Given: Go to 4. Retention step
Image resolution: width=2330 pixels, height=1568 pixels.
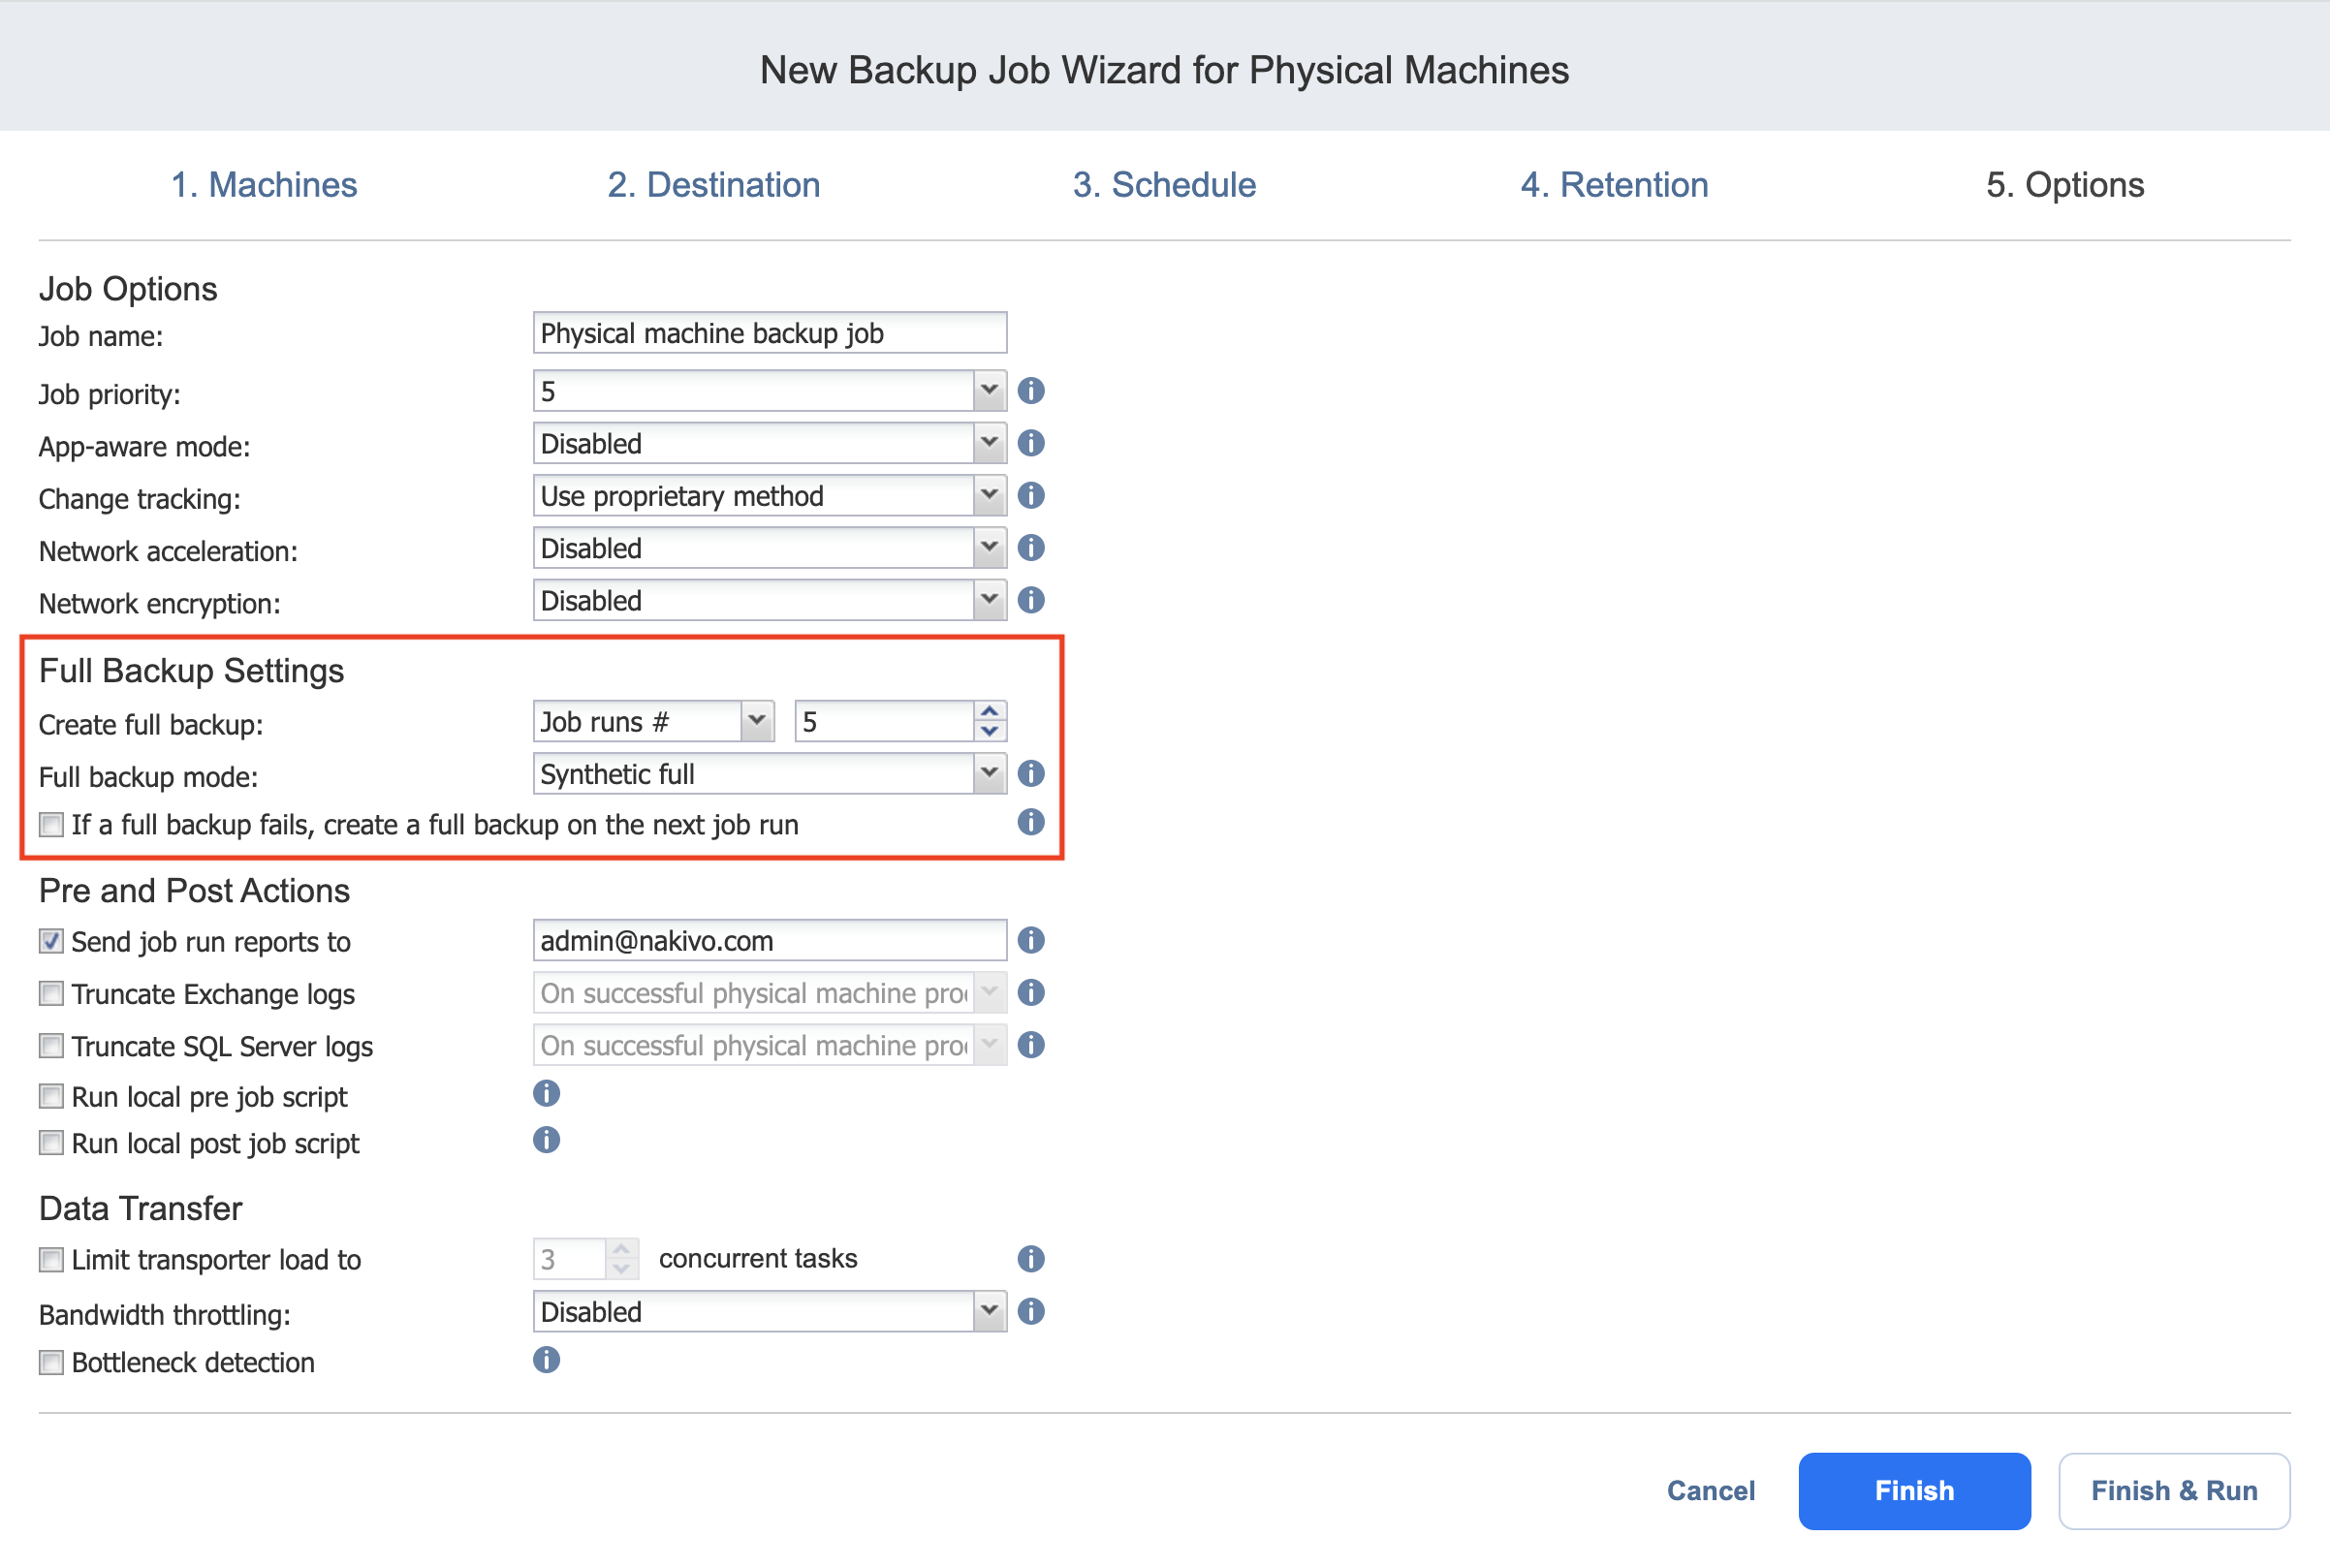Looking at the screenshot, I should [x=1614, y=185].
